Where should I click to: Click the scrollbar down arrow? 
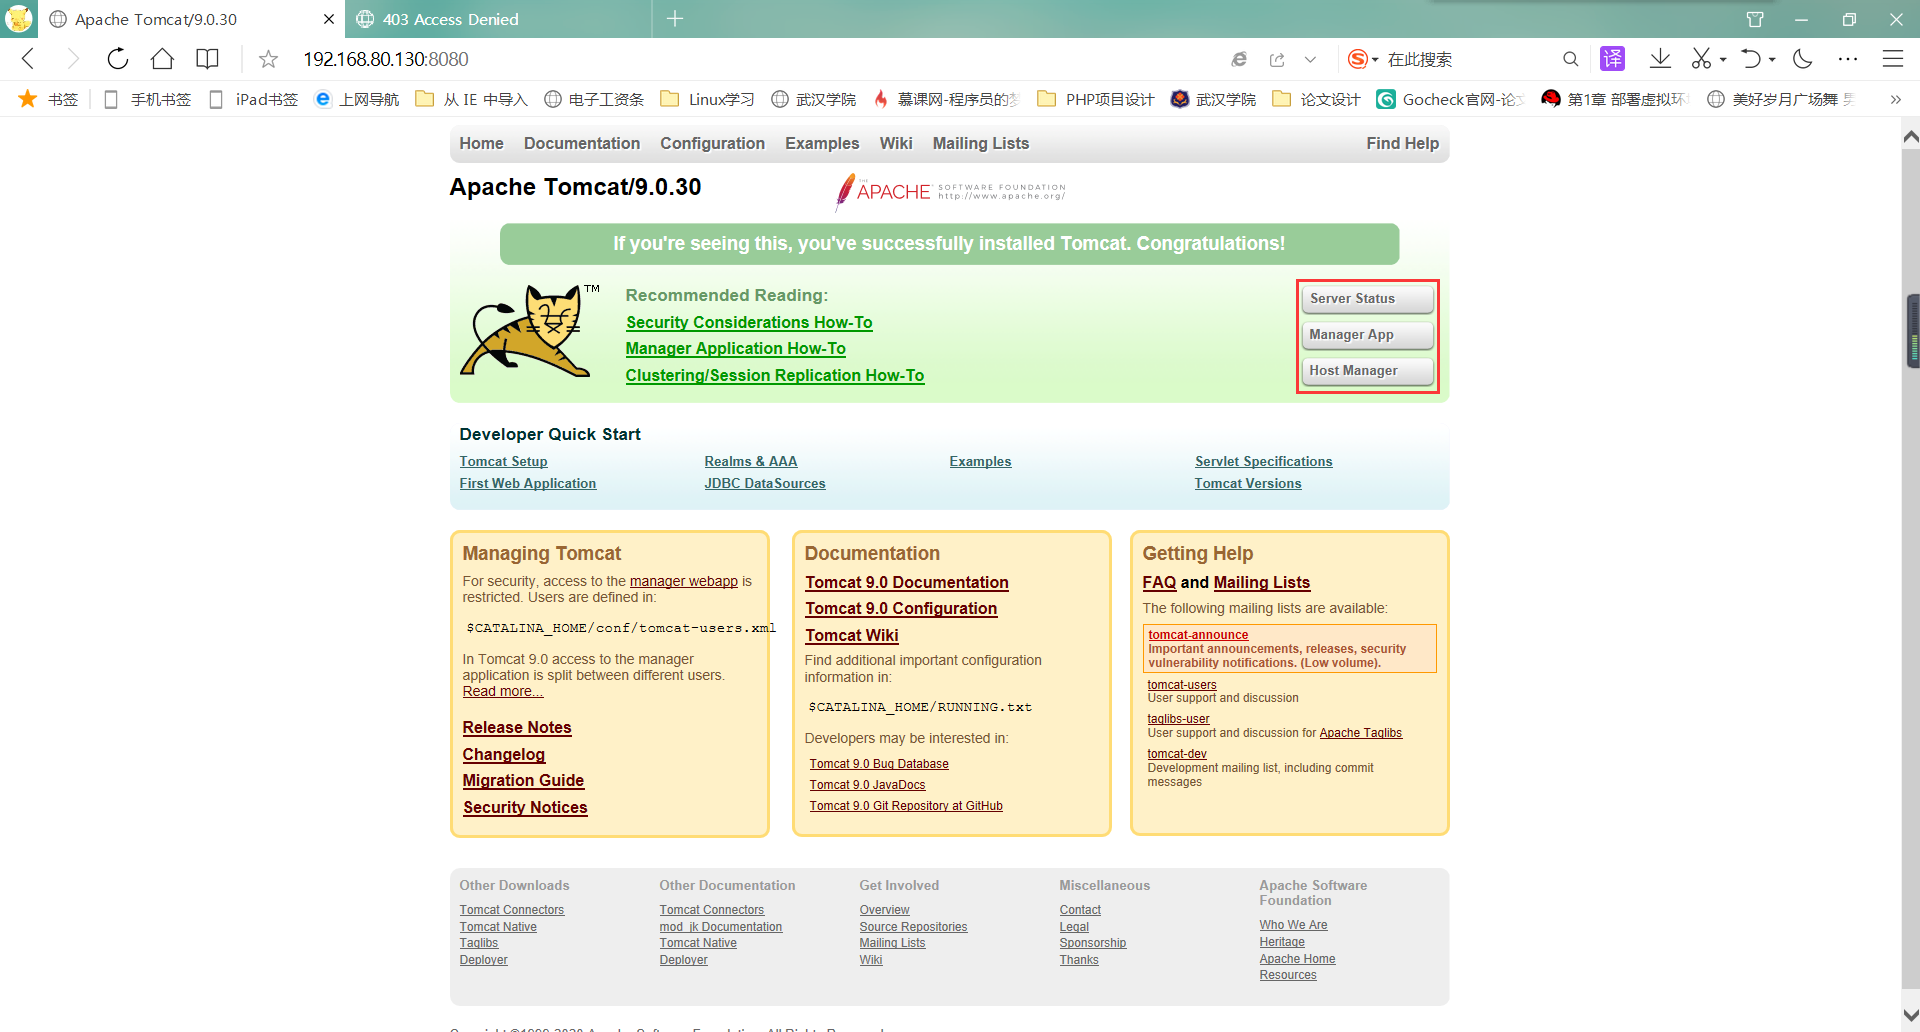coord(1911,1015)
